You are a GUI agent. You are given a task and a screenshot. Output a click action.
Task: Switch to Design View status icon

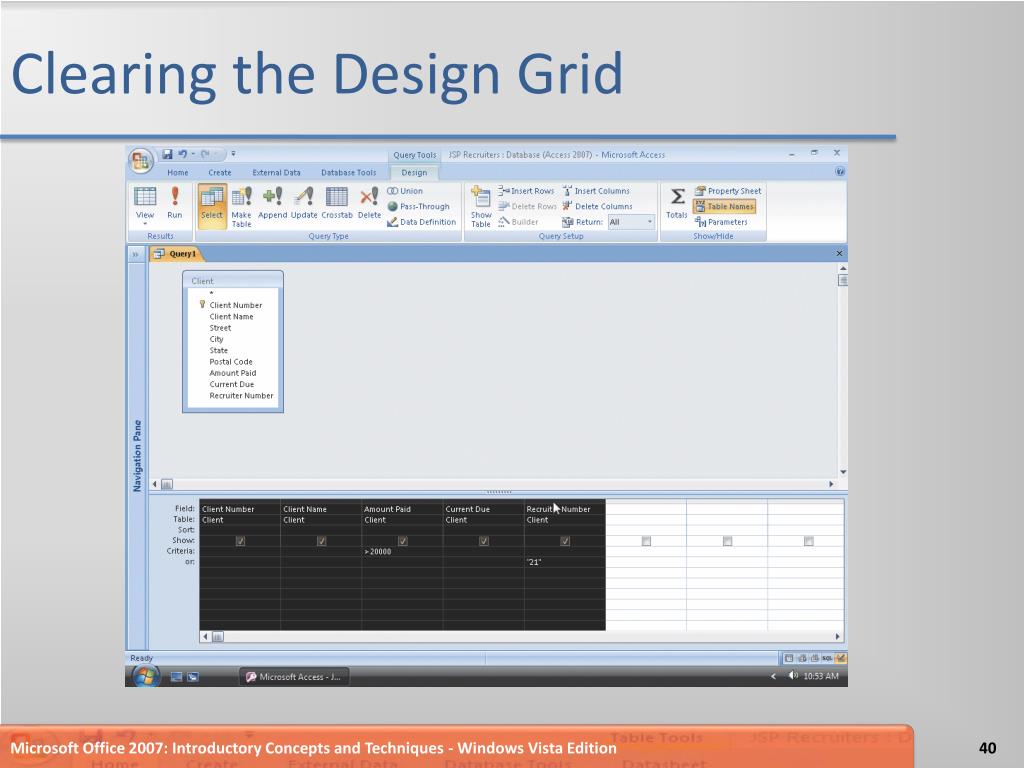click(x=840, y=658)
